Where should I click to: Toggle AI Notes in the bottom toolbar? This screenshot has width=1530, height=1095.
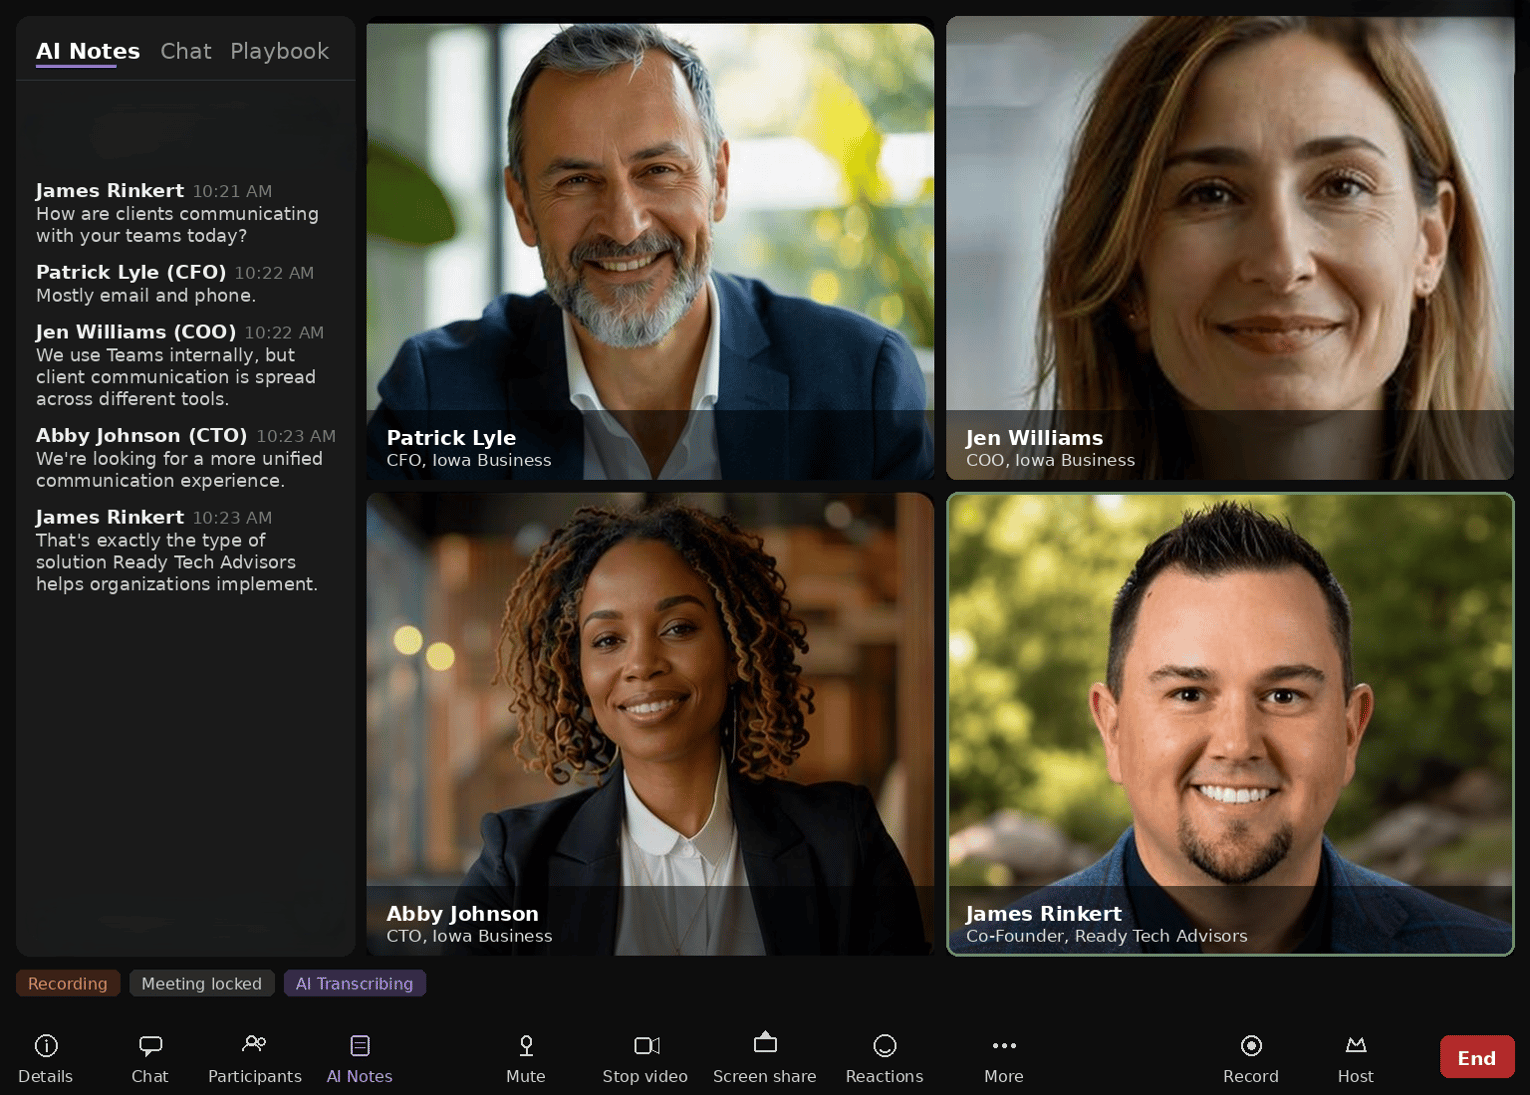click(360, 1058)
